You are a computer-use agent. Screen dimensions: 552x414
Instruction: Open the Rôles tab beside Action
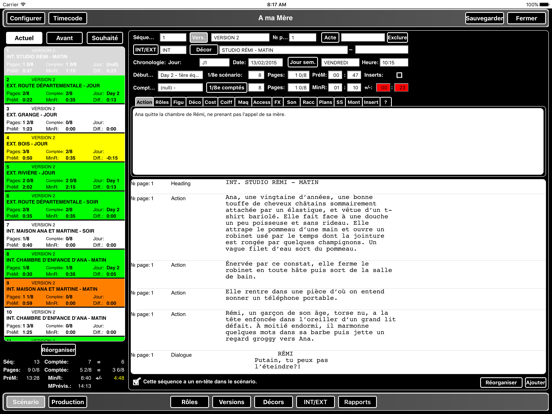click(162, 102)
